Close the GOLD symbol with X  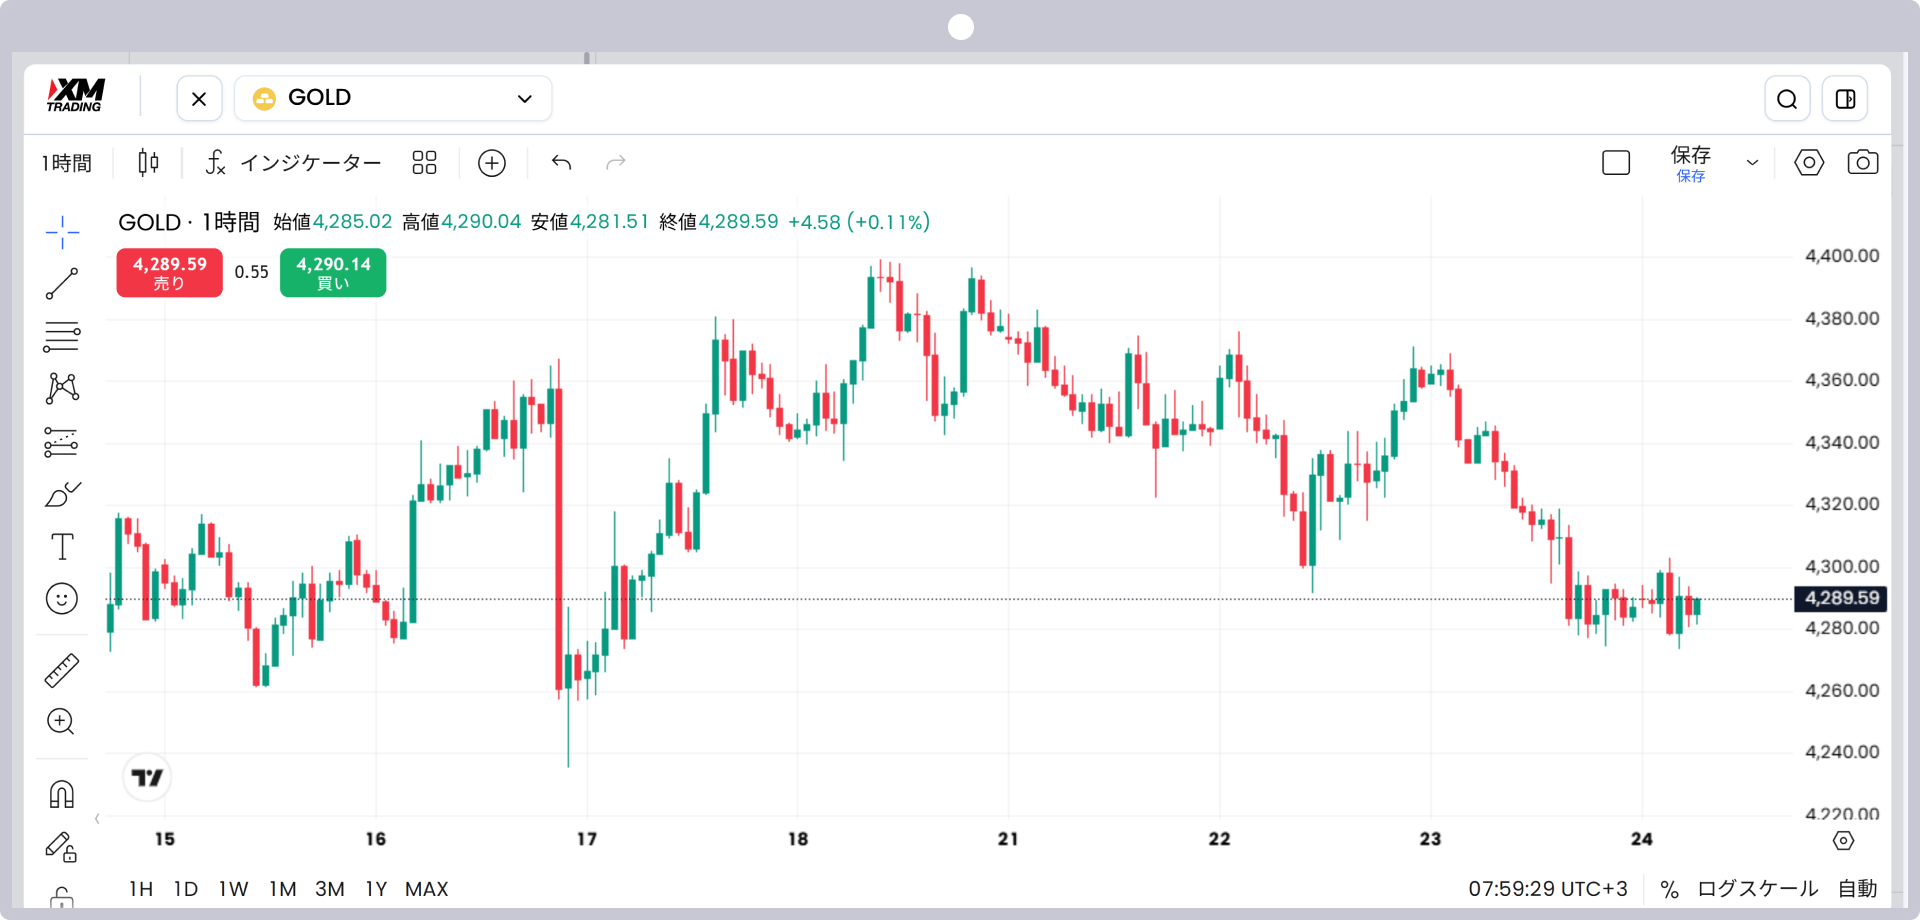pos(199,99)
